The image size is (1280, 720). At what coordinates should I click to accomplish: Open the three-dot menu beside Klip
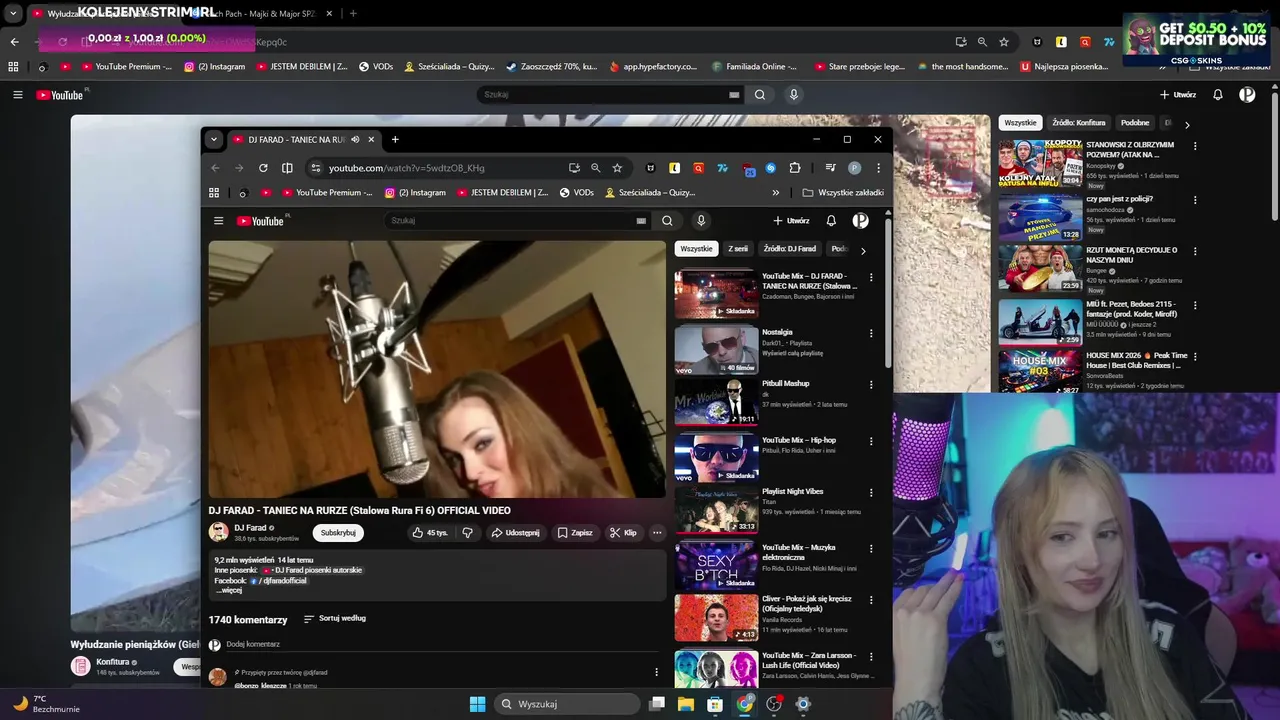[657, 533]
